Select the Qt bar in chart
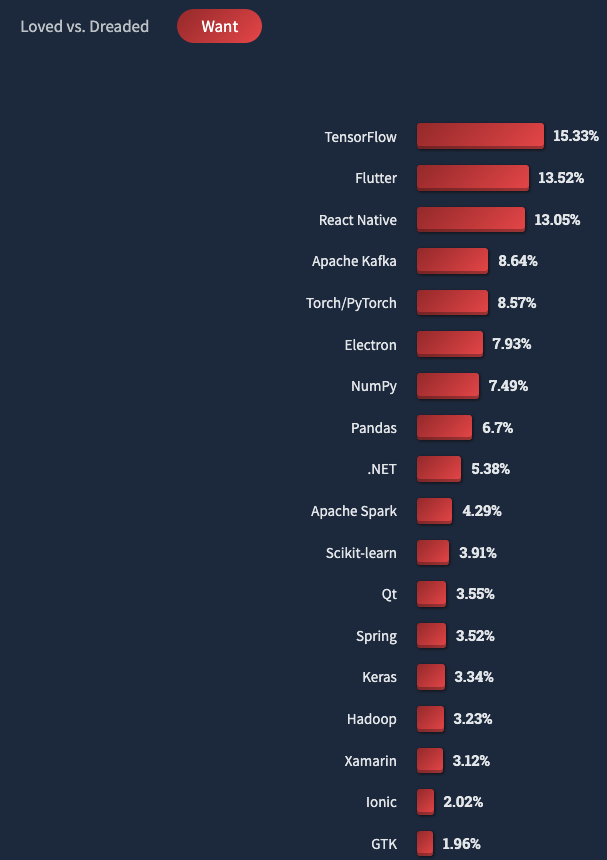 tap(431, 594)
